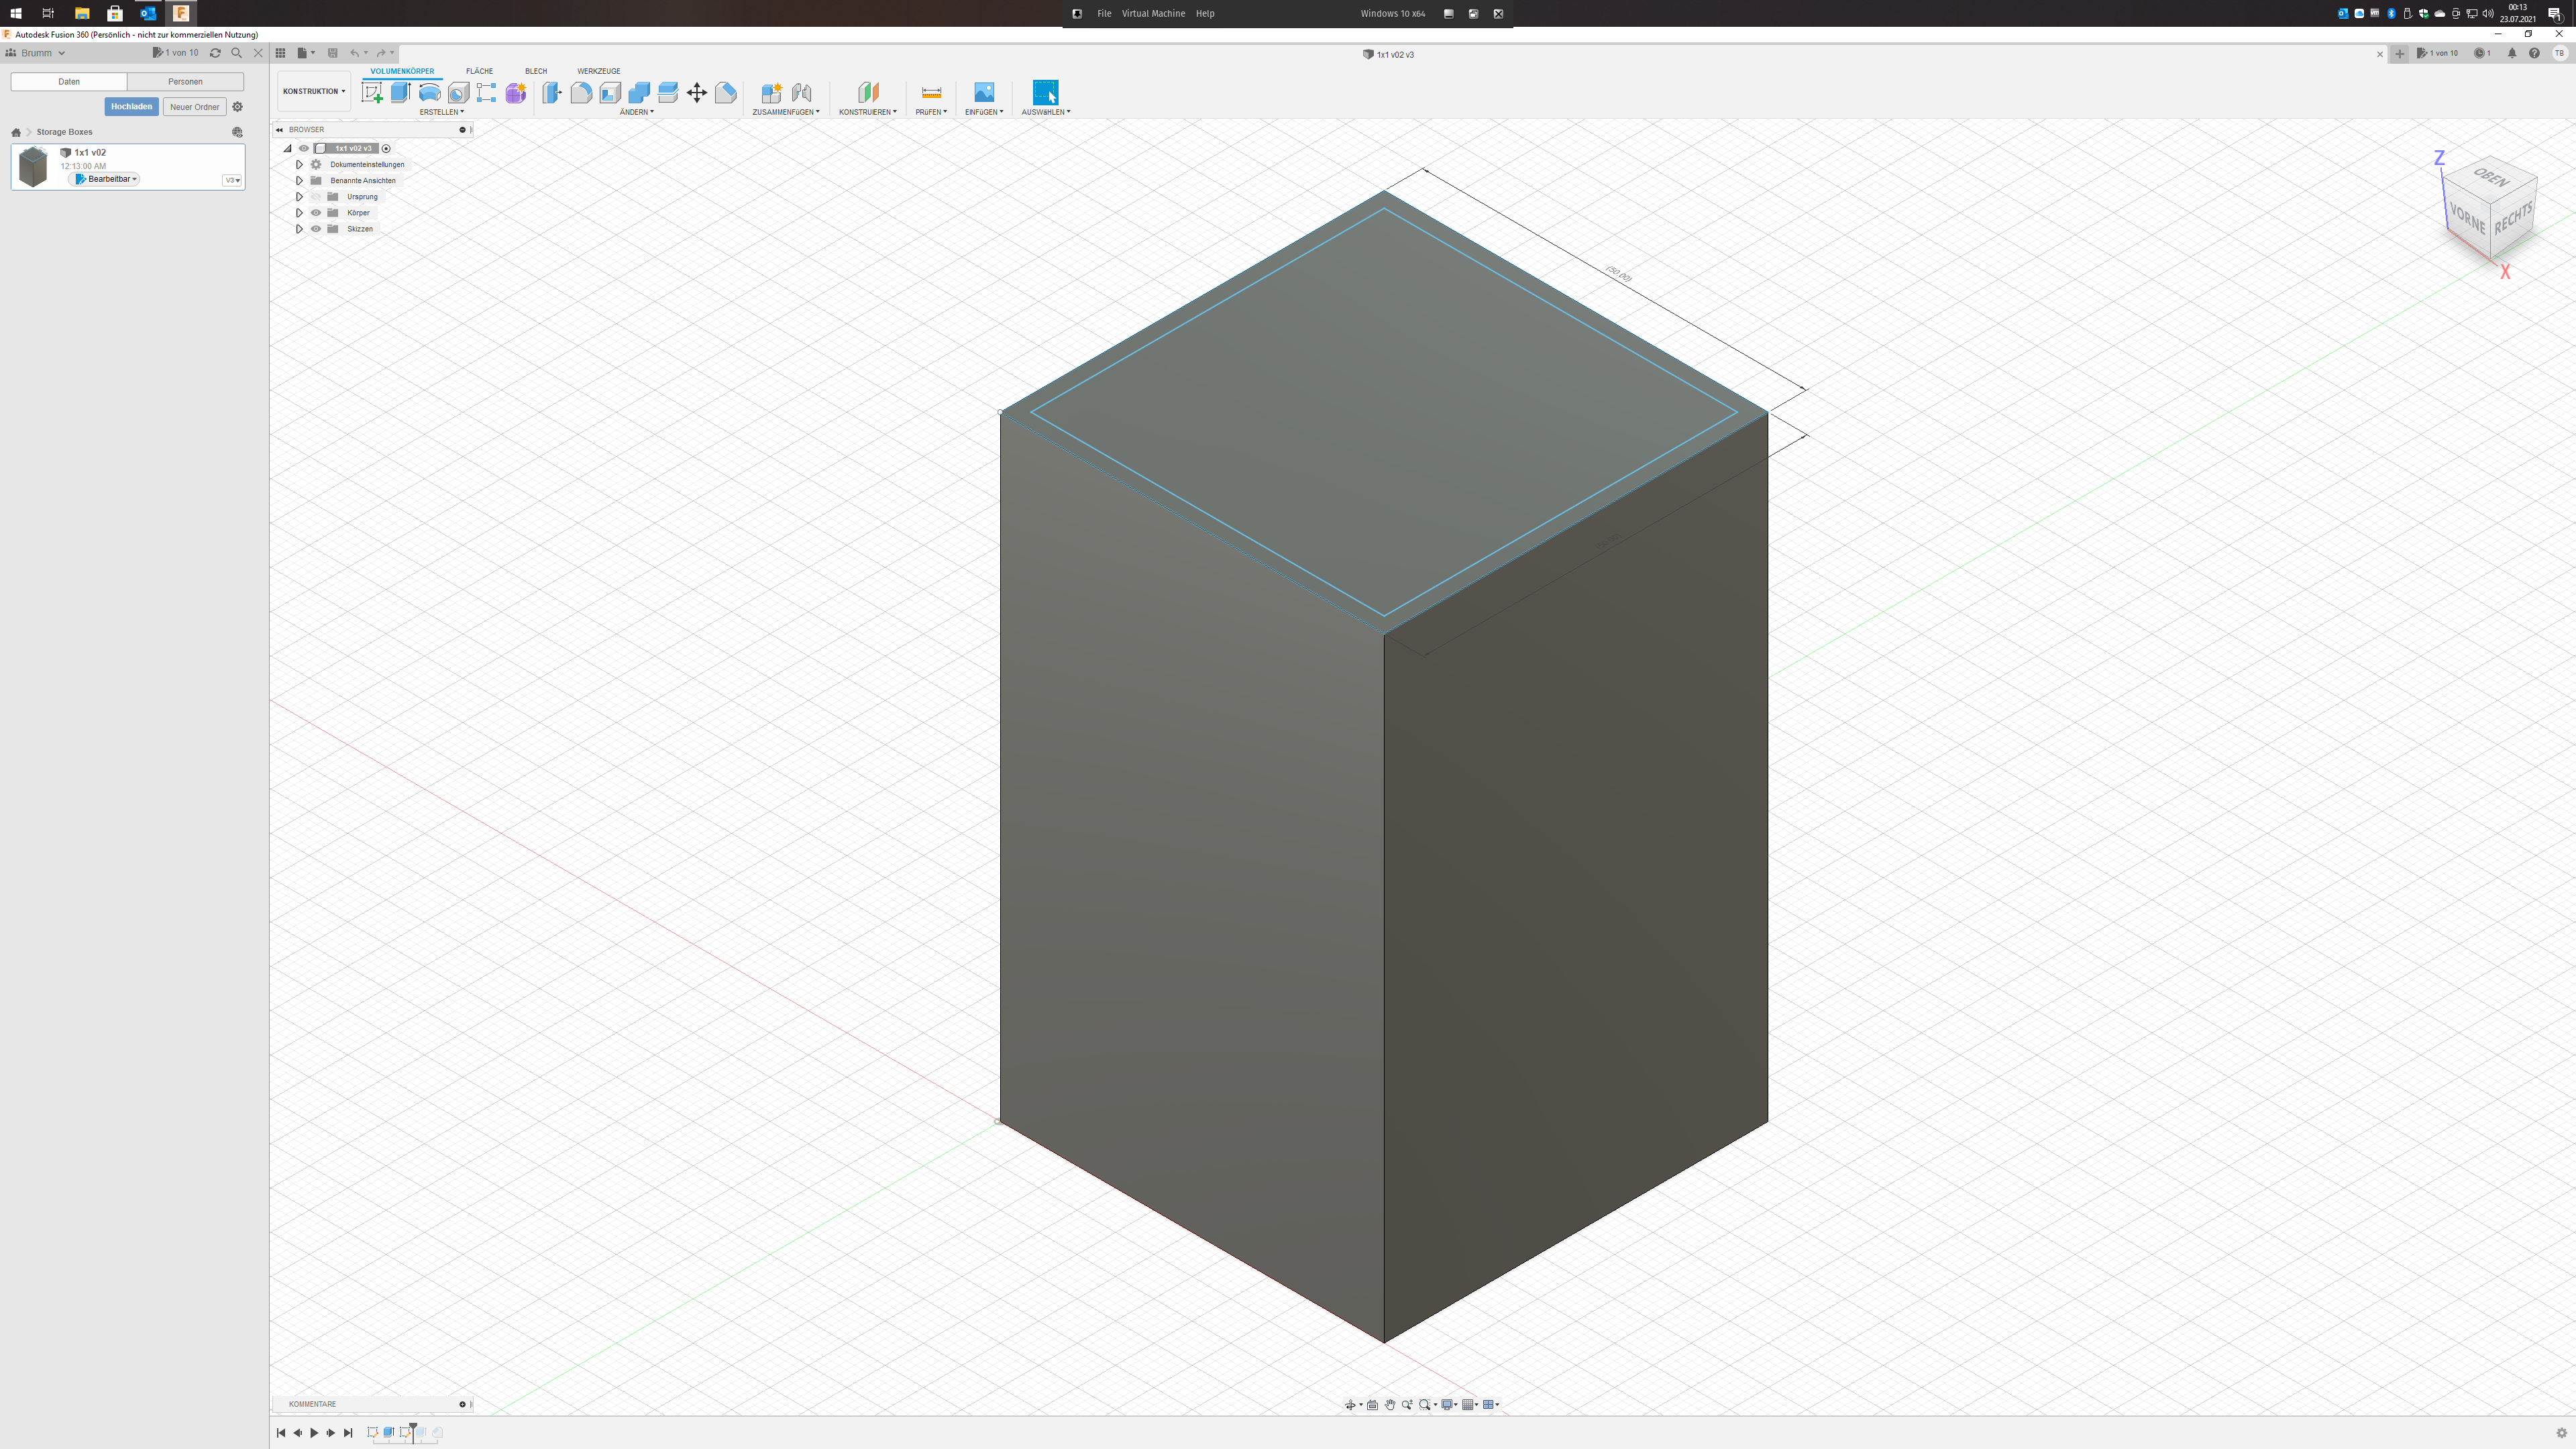
Task: Switch to the FLÄCHE tab
Action: point(479,71)
